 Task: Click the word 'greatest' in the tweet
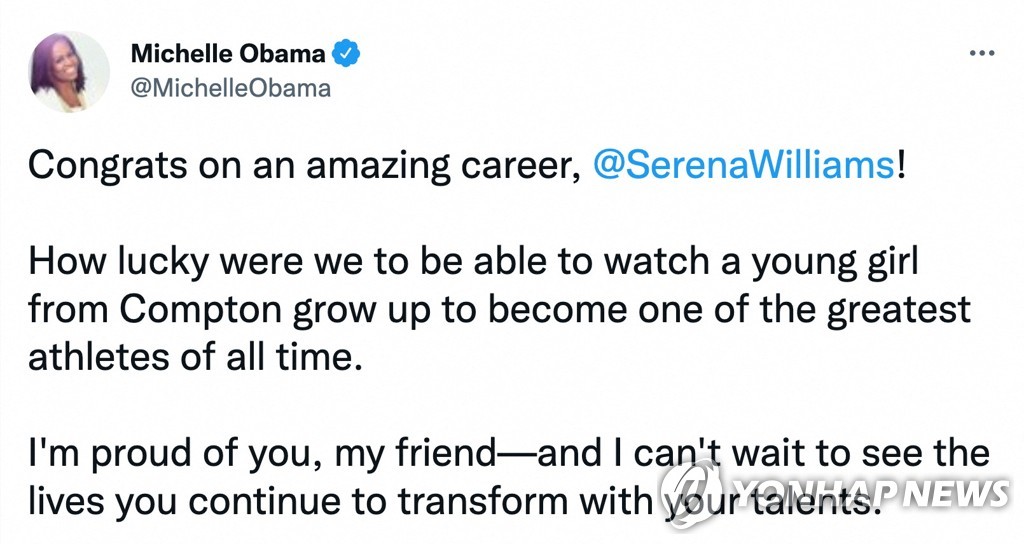pos(899,311)
